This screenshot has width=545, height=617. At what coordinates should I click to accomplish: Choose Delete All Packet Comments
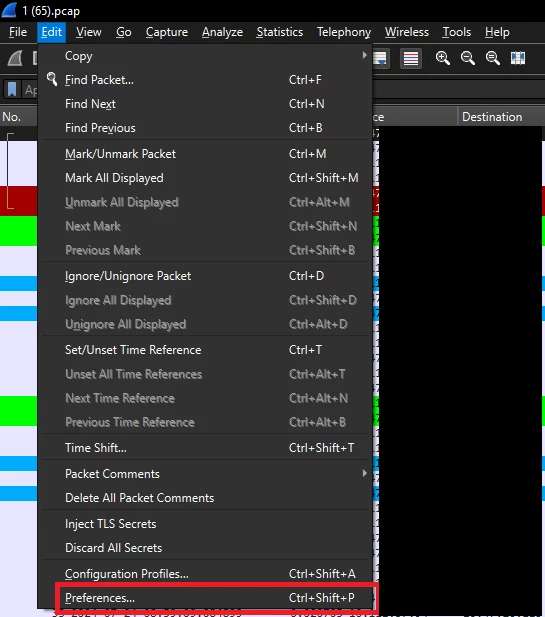pyautogui.click(x=205, y=498)
